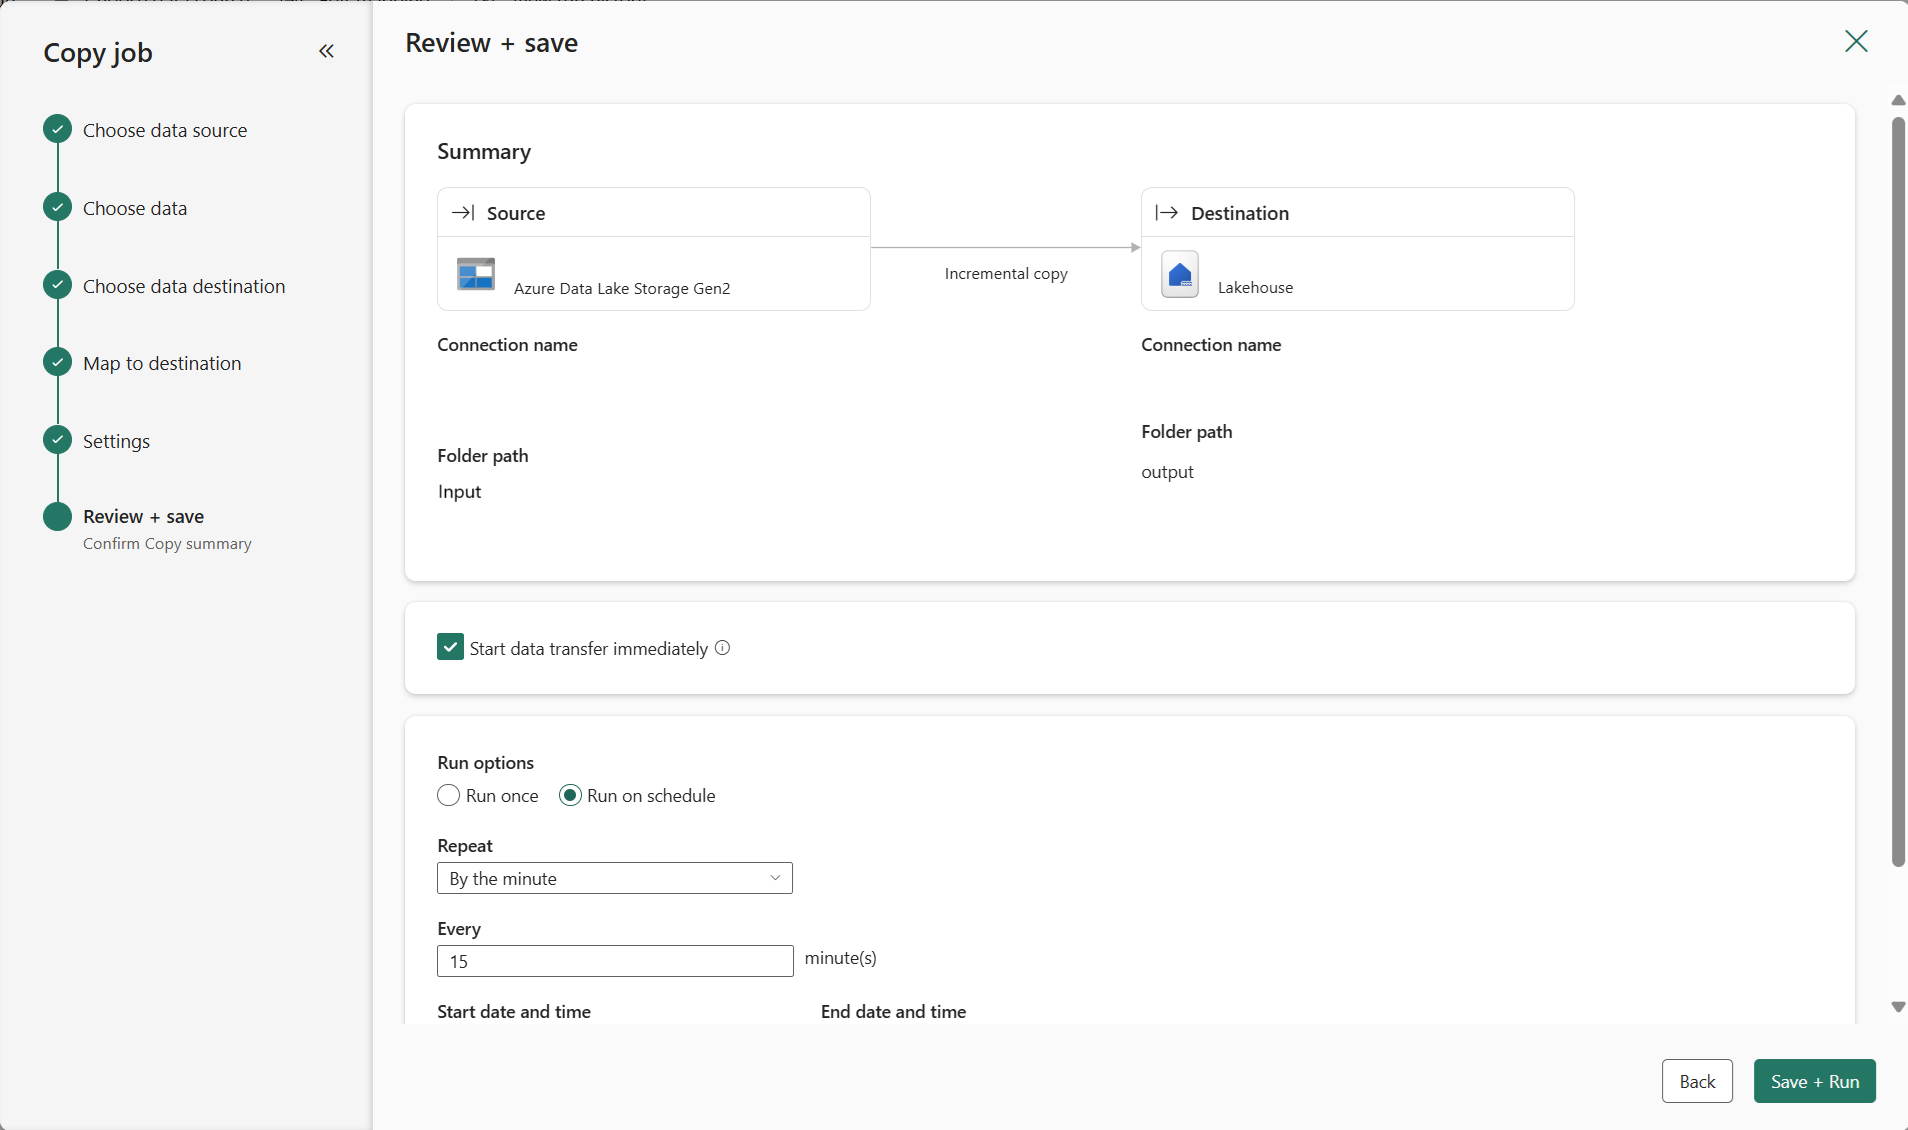This screenshot has height=1130, width=1908.
Task: Click the Save + Run button
Action: pyautogui.click(x=1814, y=1081)
